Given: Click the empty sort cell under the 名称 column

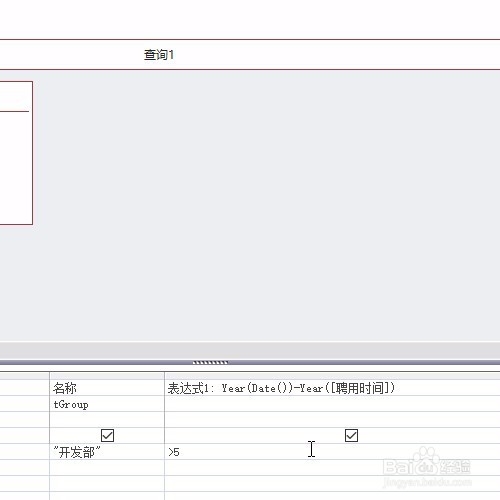Looking at the screenshot, I should click(107, 420).
